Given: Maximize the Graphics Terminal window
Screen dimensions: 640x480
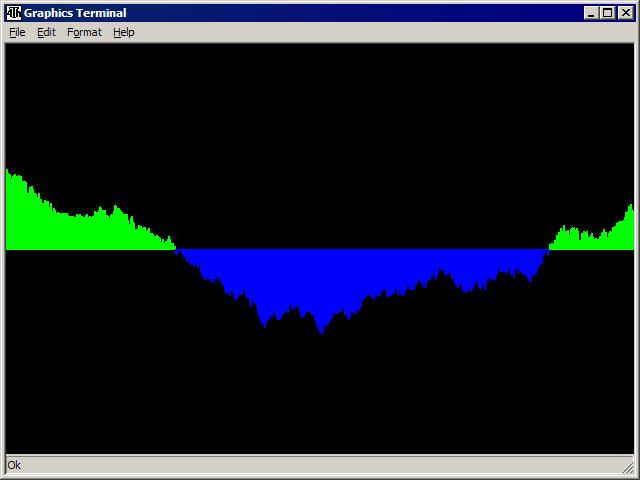Looking at the screenshot, I should coord(607,13).
